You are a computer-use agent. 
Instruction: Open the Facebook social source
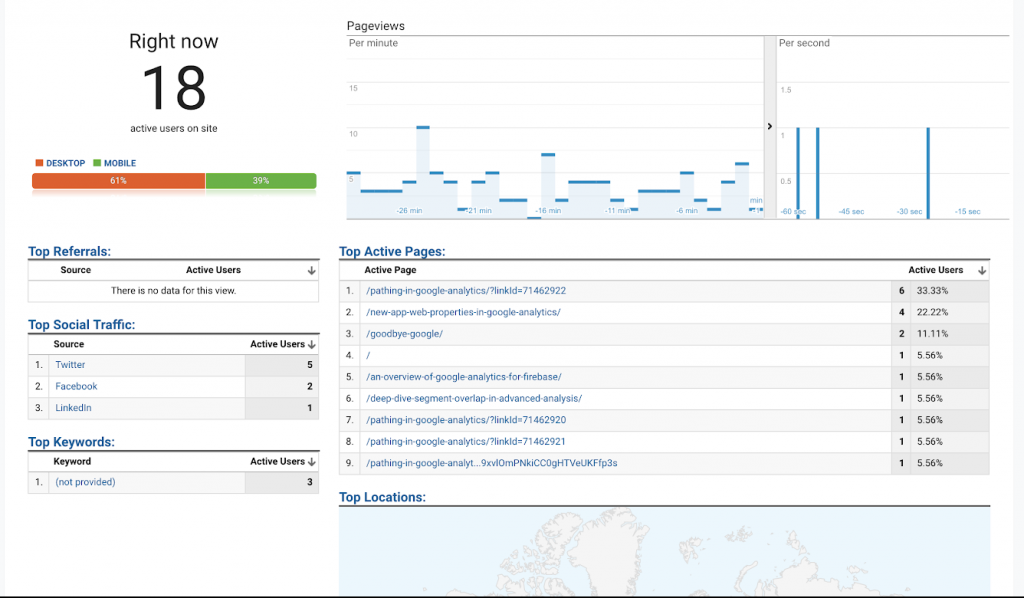click(76, 386)
